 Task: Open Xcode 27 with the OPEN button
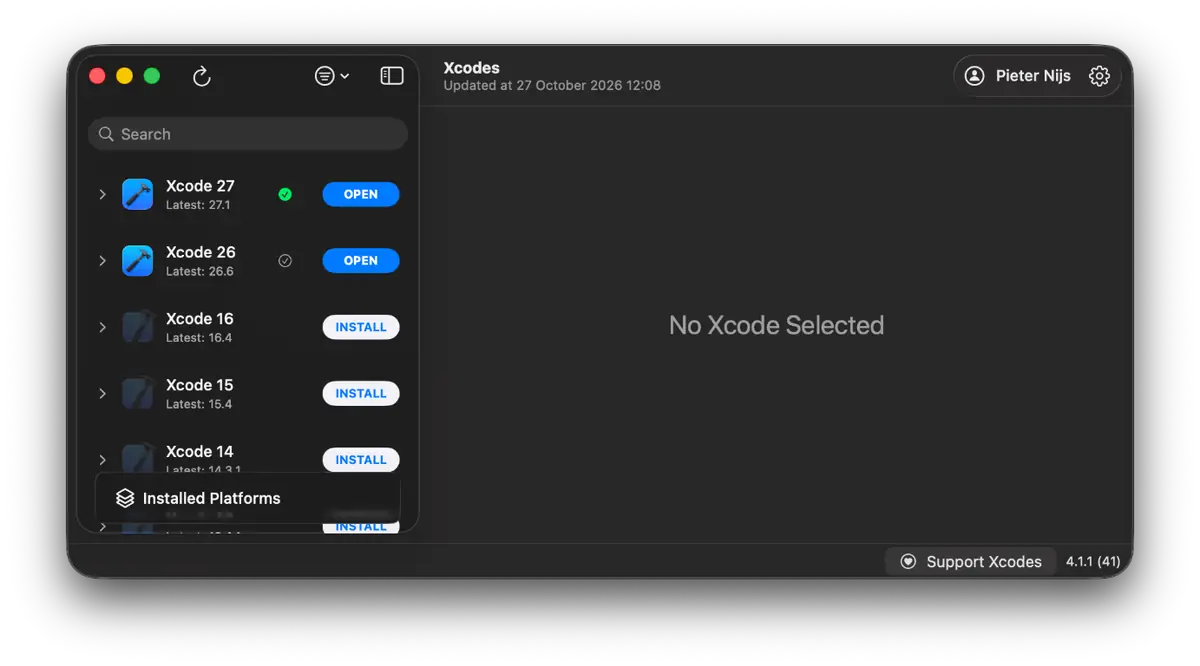tap(361, 194)
